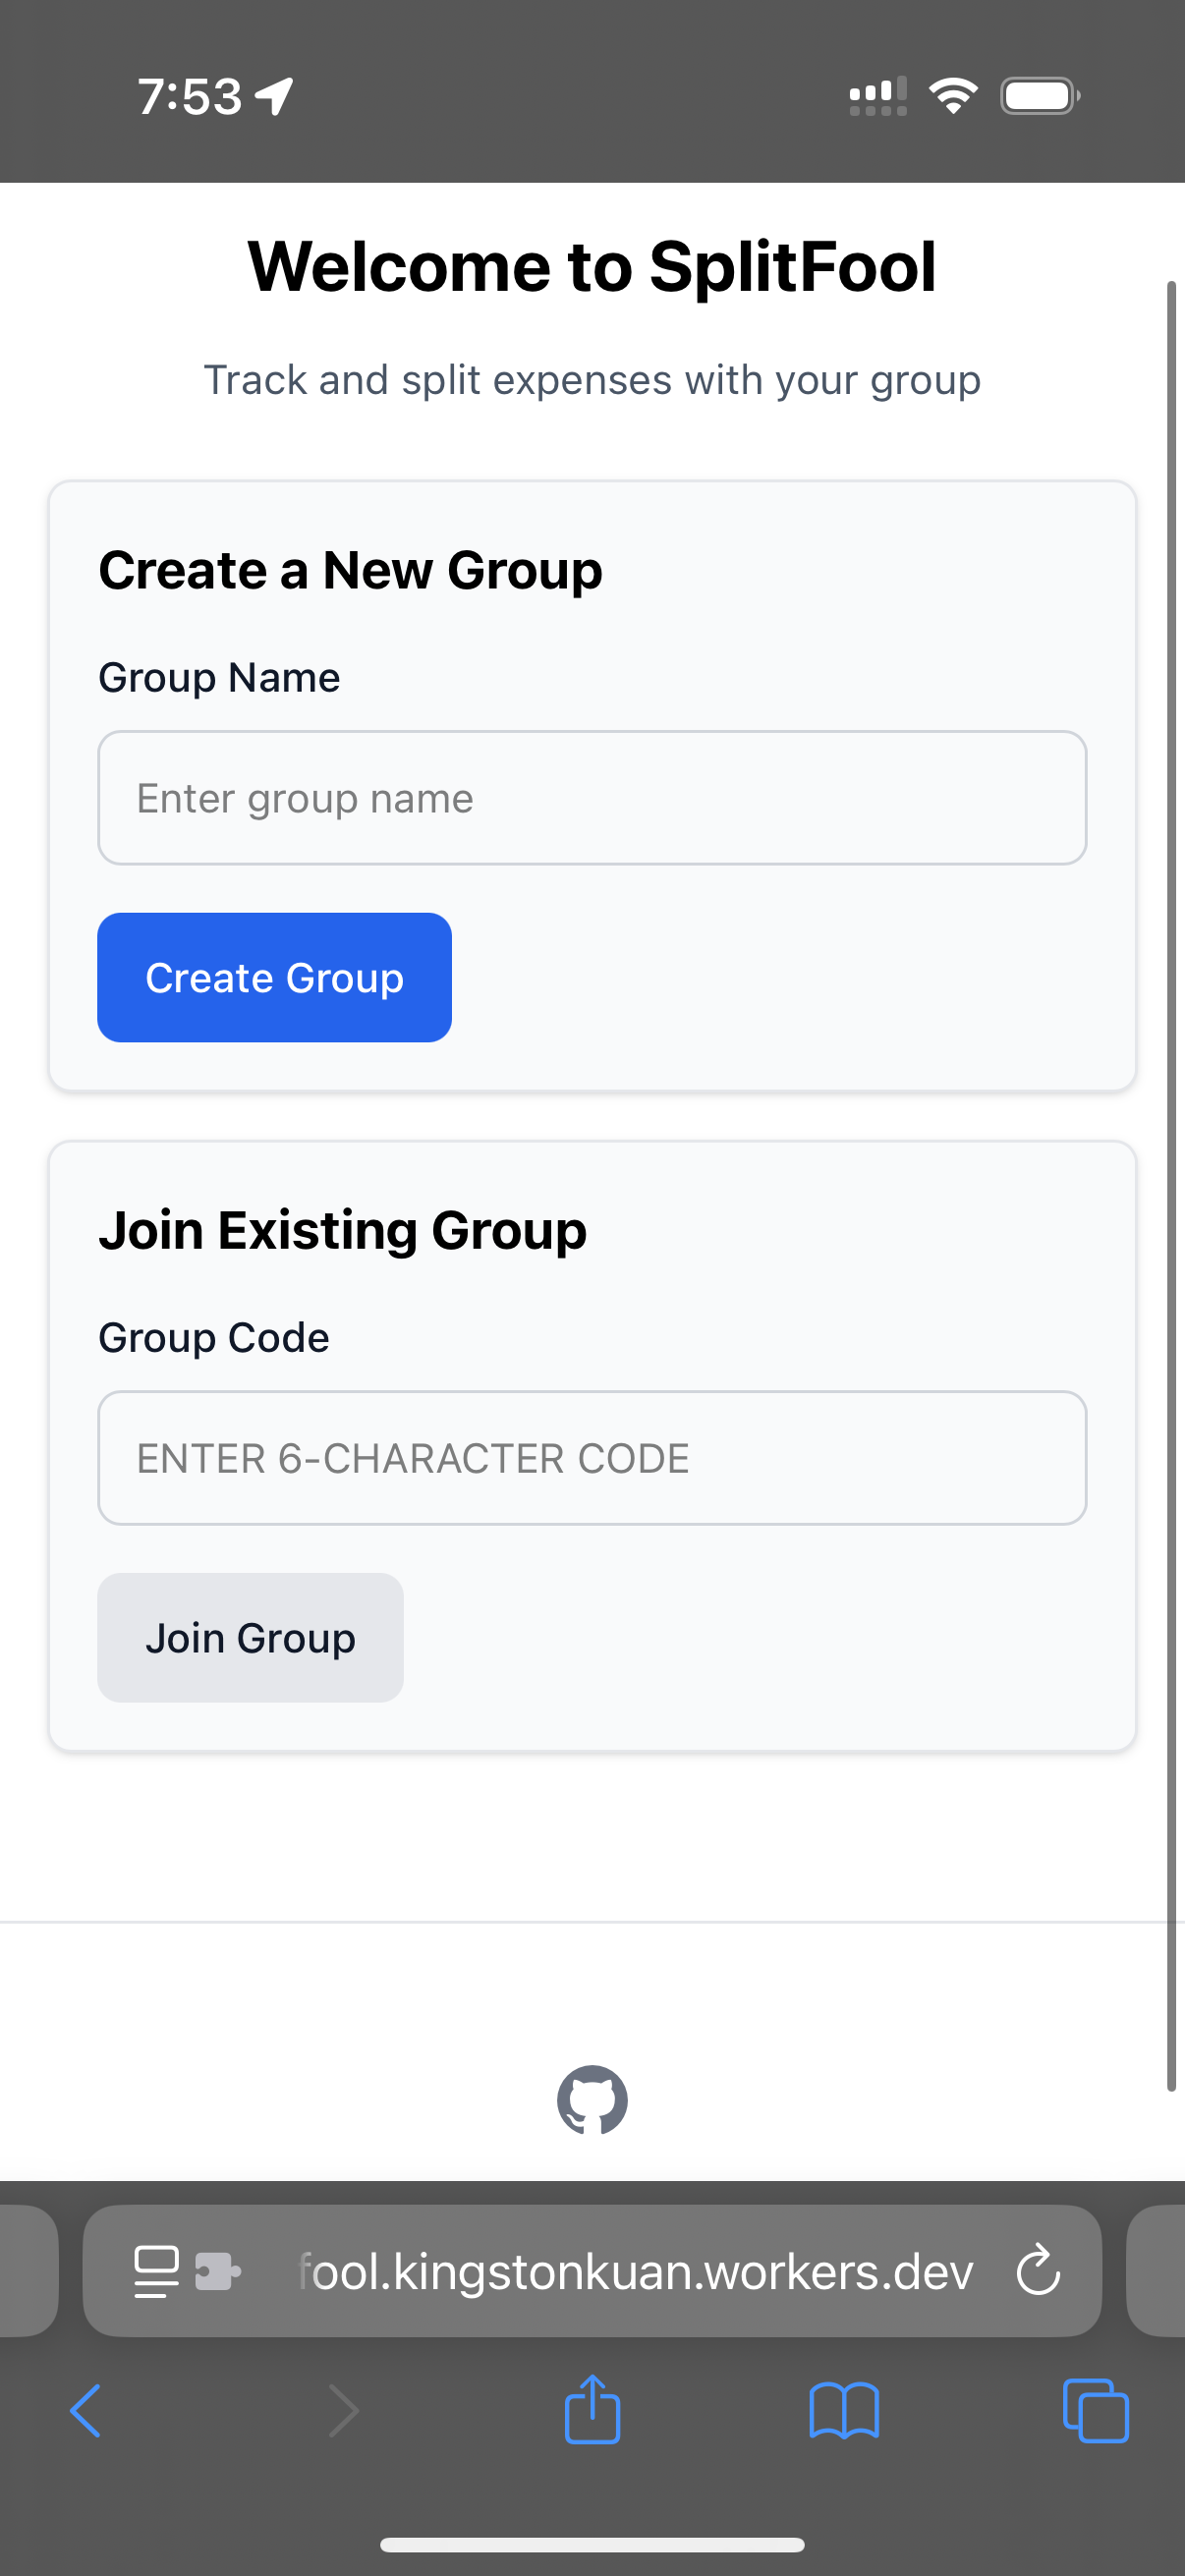1185x2576 pixels.
Task: Open the GitHub repository icon link
Action: pos(592,2099)
